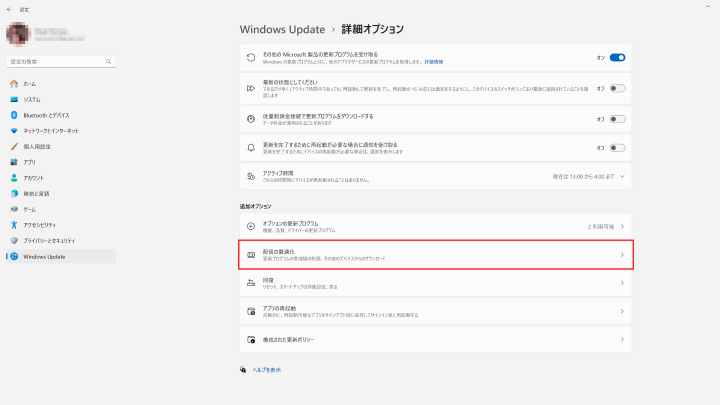Click the bell icon on the restart notification row
The width and height of the screenshot is (720, 405).
(x=251, y=148)
